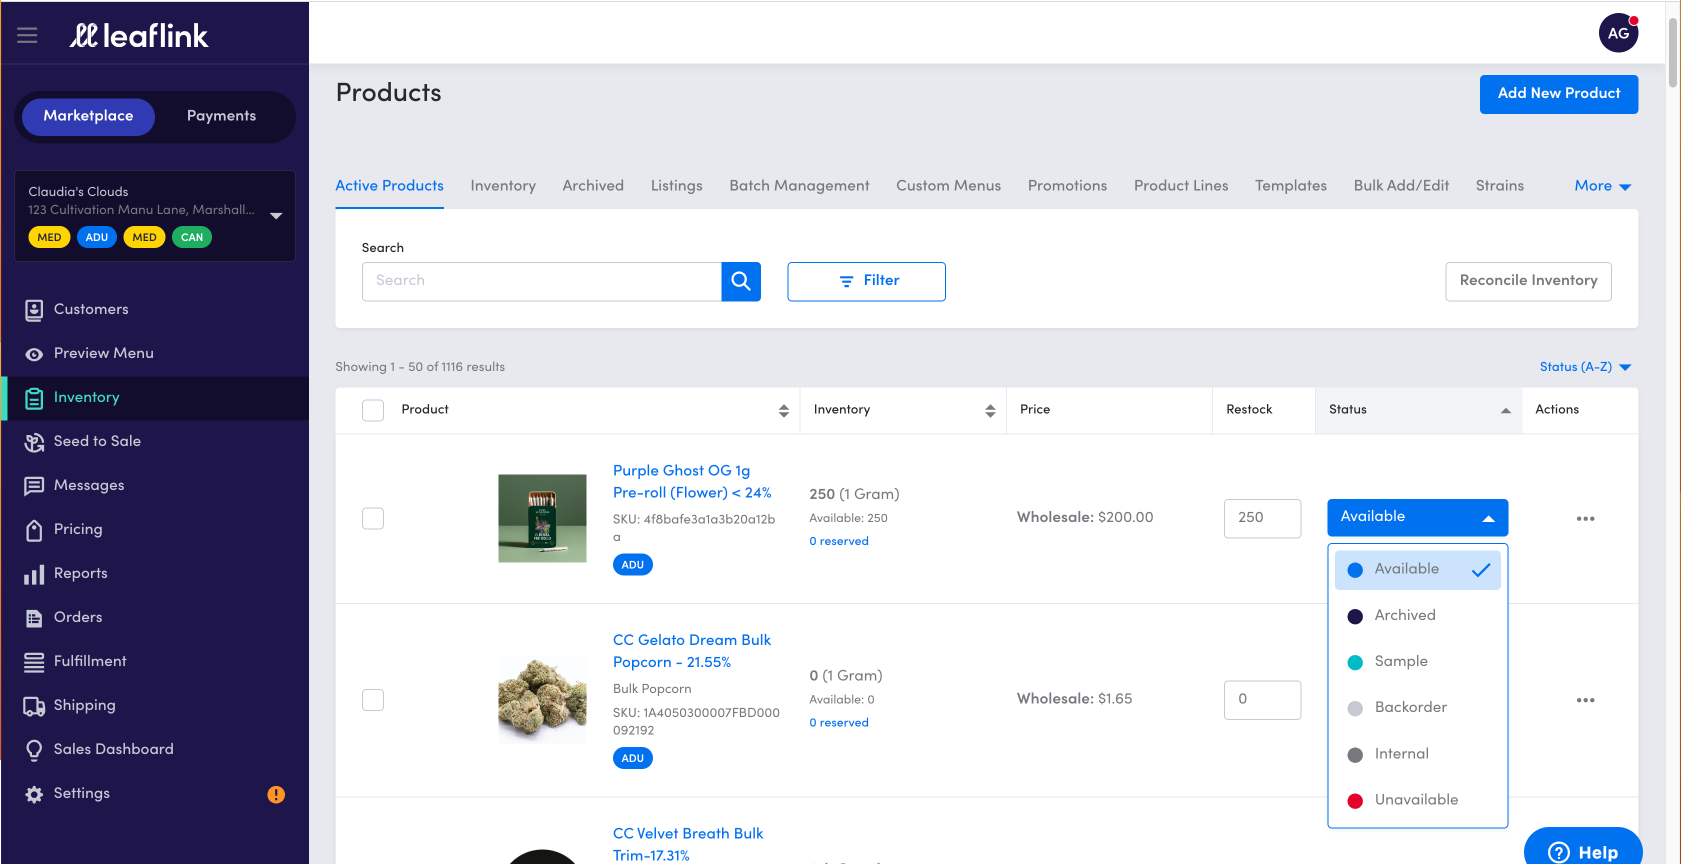Open the Inventory tab
This screenshot has height=864, width=1681.
503,186
